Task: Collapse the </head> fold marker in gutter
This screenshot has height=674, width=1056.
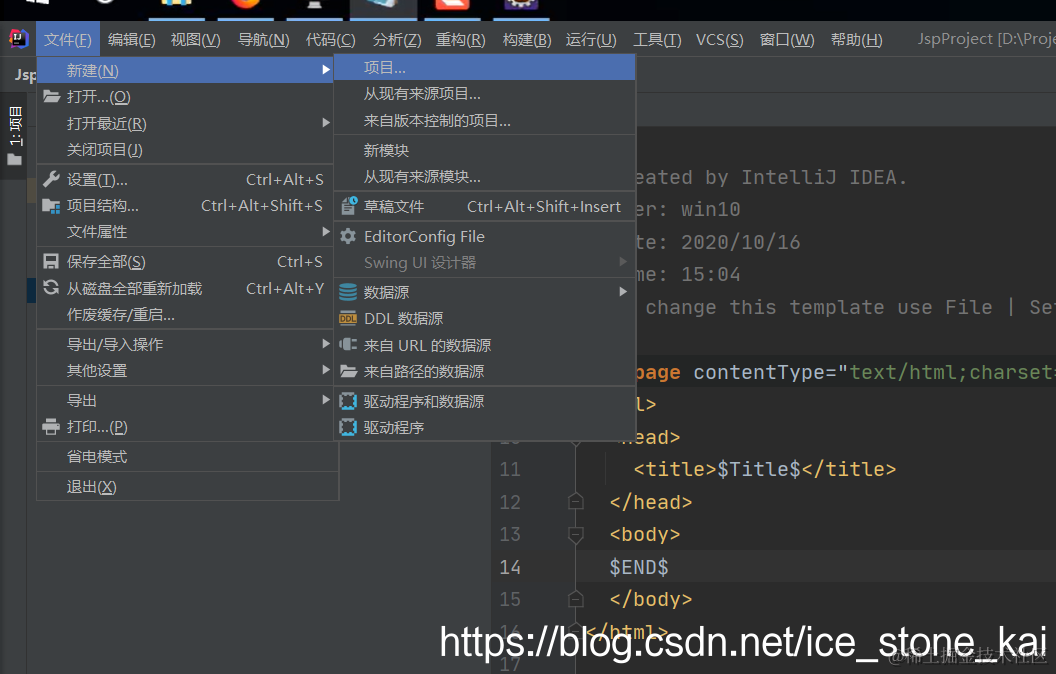Action: [576, 502]
